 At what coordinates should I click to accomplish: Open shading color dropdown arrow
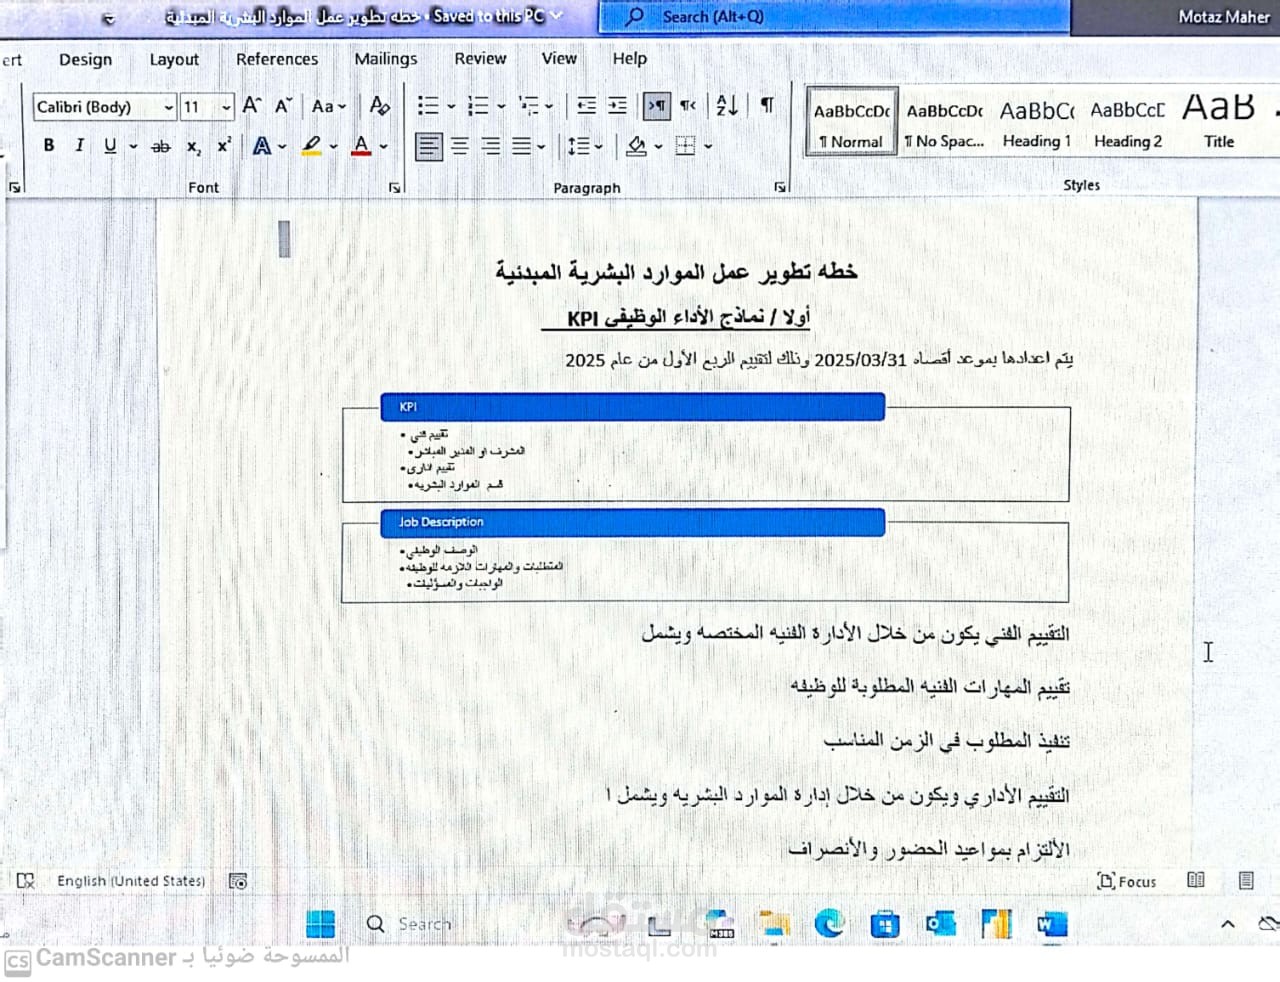658,146
